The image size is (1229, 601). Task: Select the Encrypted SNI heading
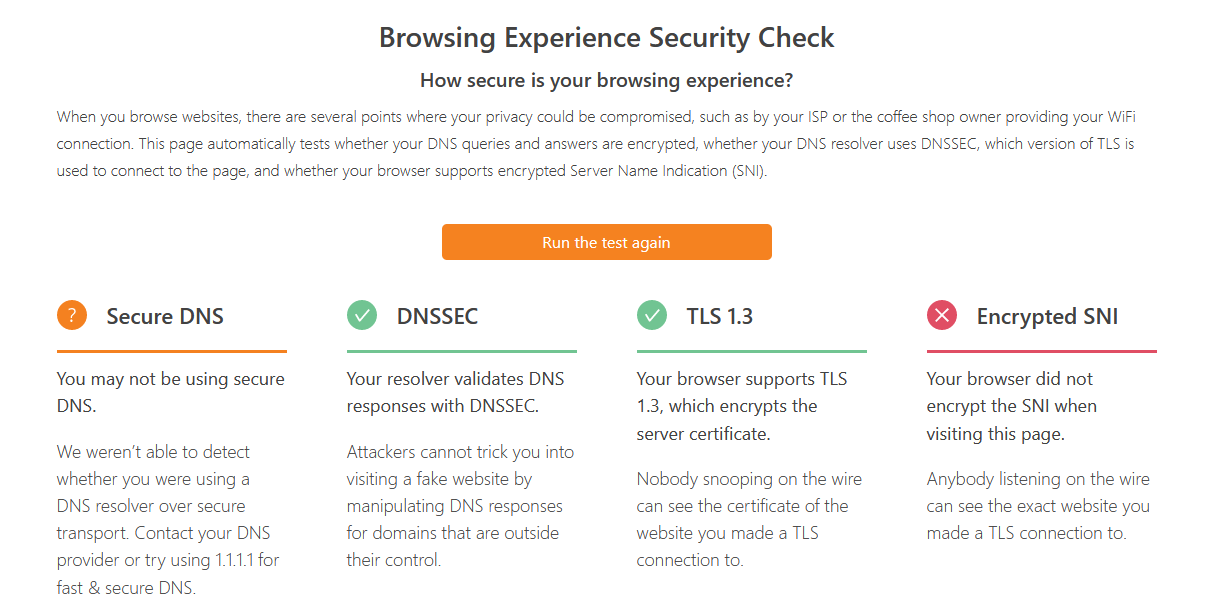click(x=1047, y=317)
